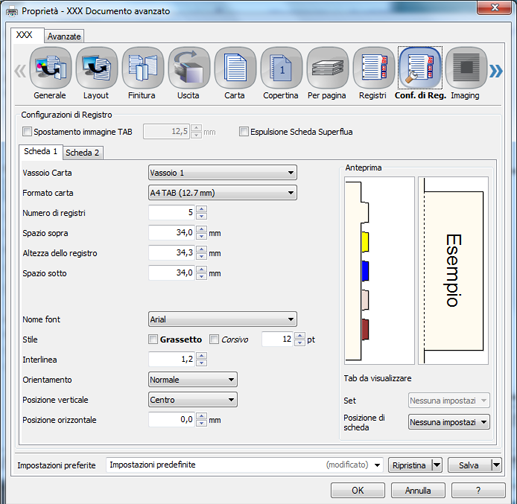Switch to the Avanzate tab
This screenshot has width=517, height=504.
[x=64, y=36]
